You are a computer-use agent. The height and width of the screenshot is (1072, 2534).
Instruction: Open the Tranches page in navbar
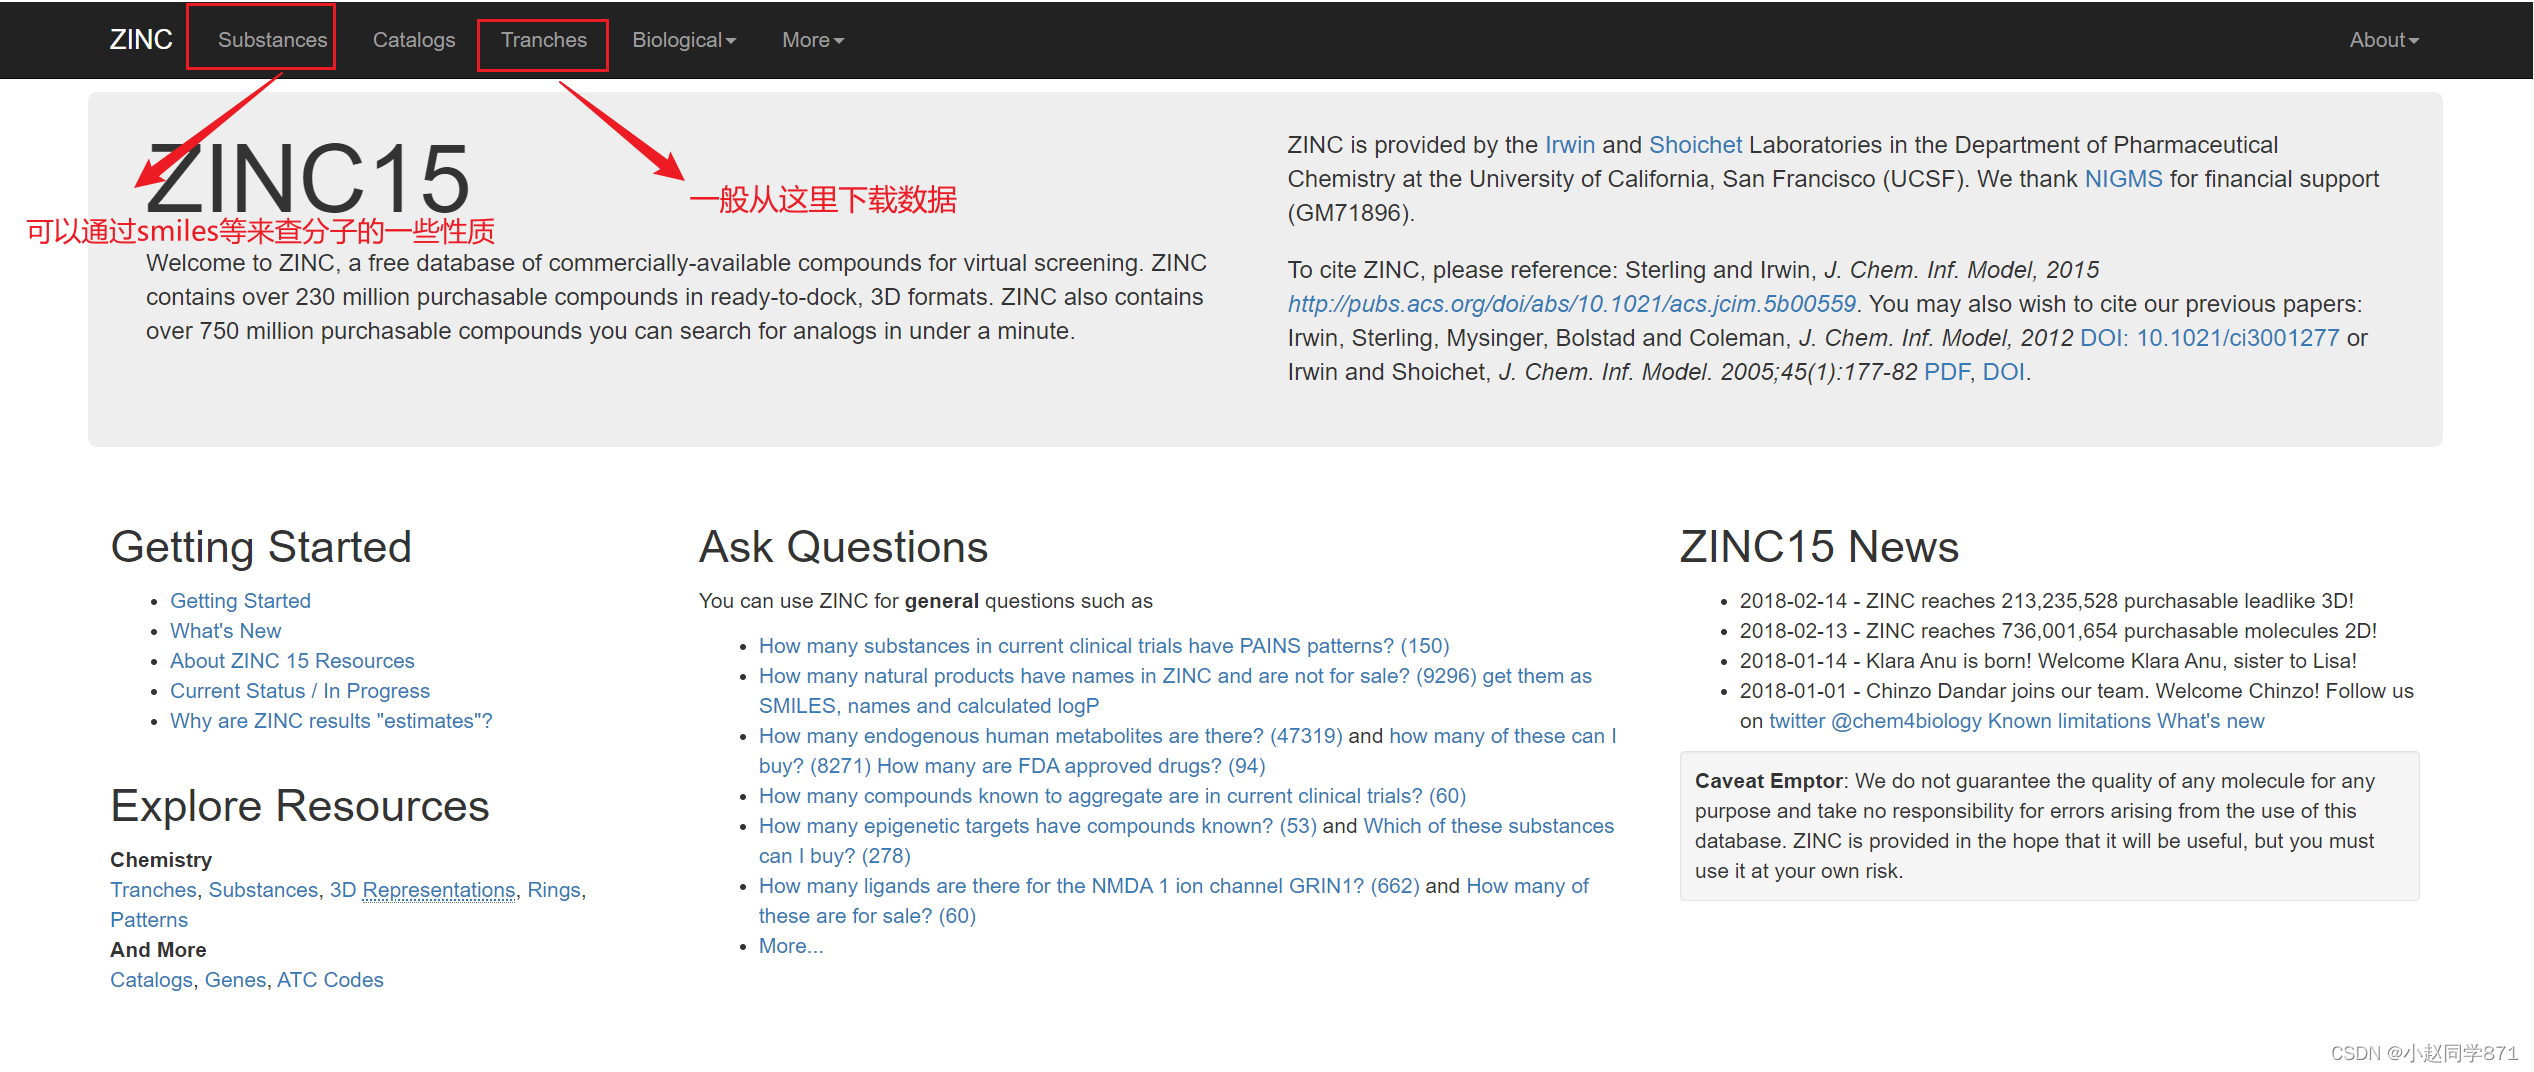(x=544, y=40)
